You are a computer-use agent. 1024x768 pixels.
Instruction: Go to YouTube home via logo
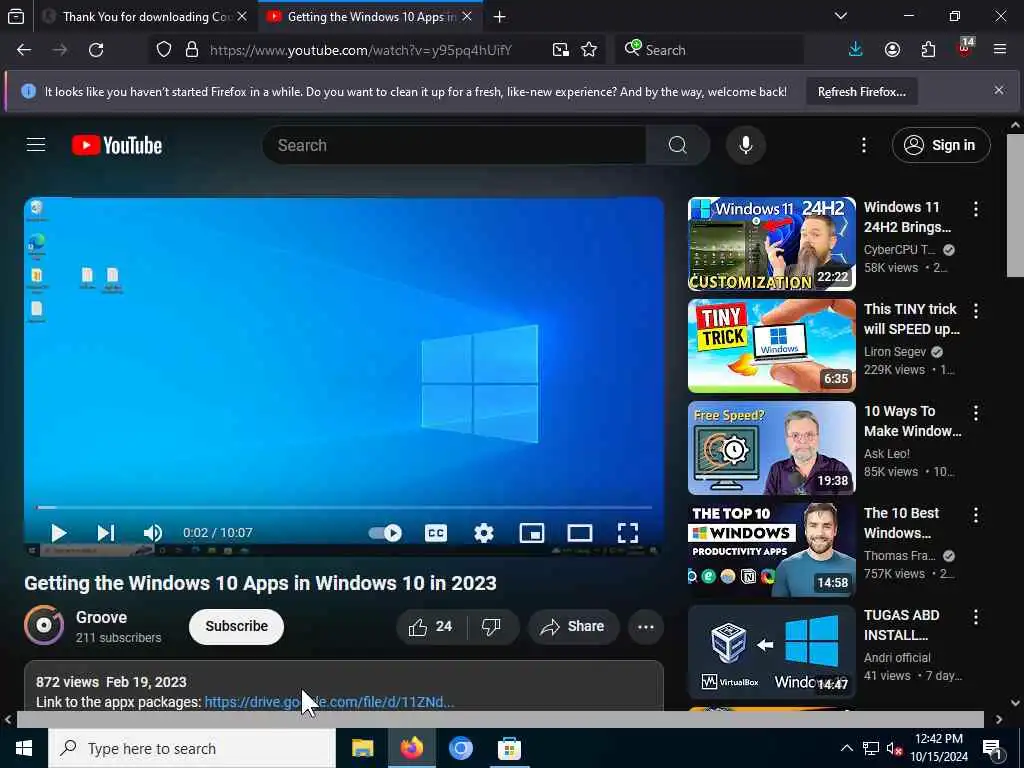[117, 145]
